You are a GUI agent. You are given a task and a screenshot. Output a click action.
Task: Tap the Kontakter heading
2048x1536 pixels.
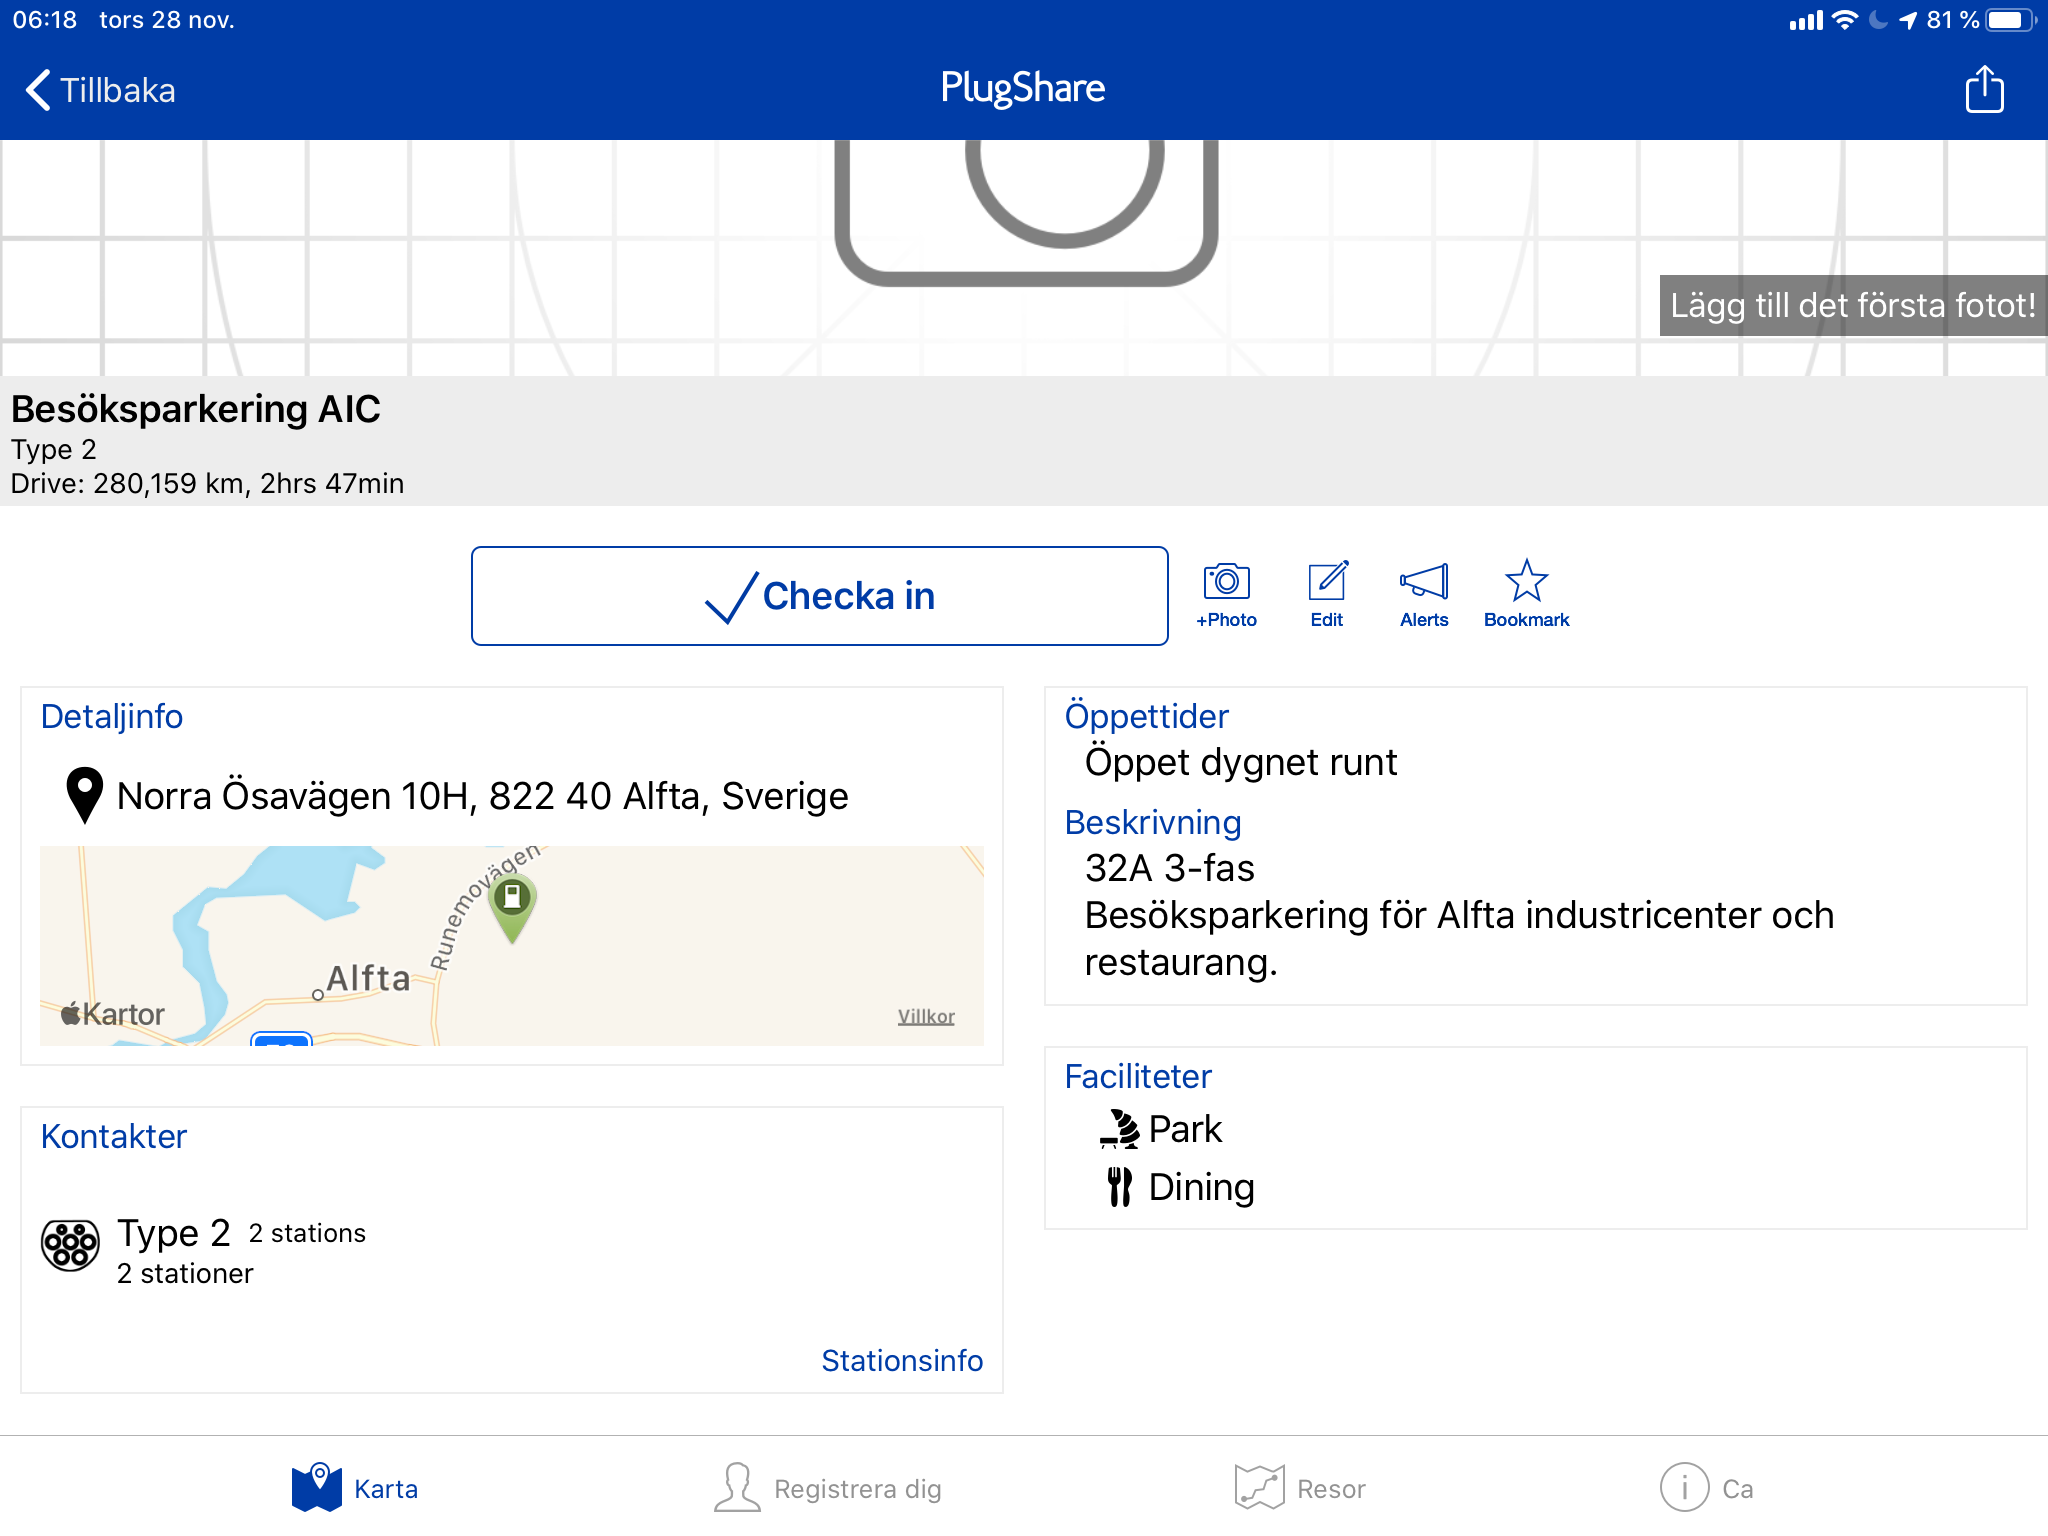tap(114, 1136)
